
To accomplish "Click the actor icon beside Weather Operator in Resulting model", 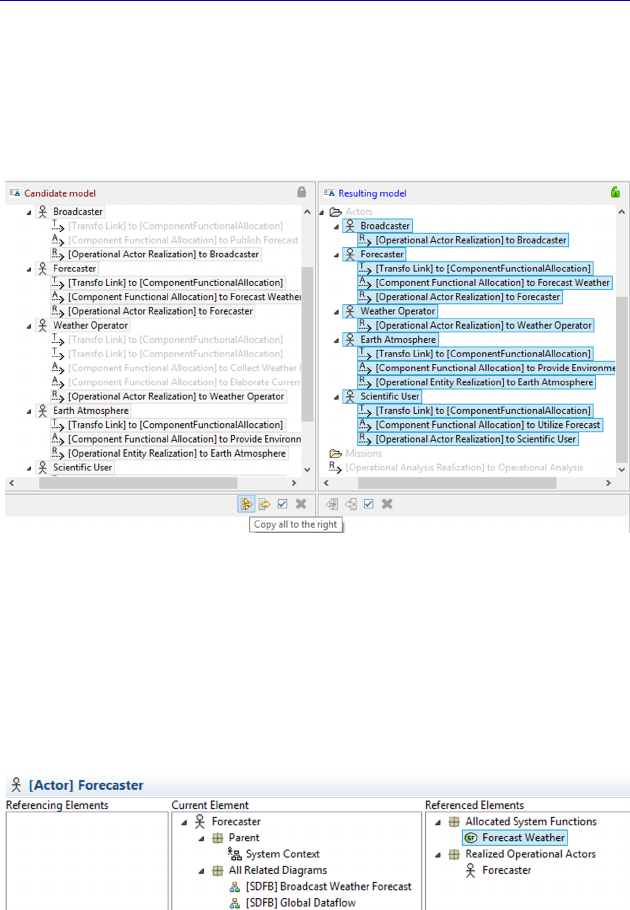I will coord(350,311).
